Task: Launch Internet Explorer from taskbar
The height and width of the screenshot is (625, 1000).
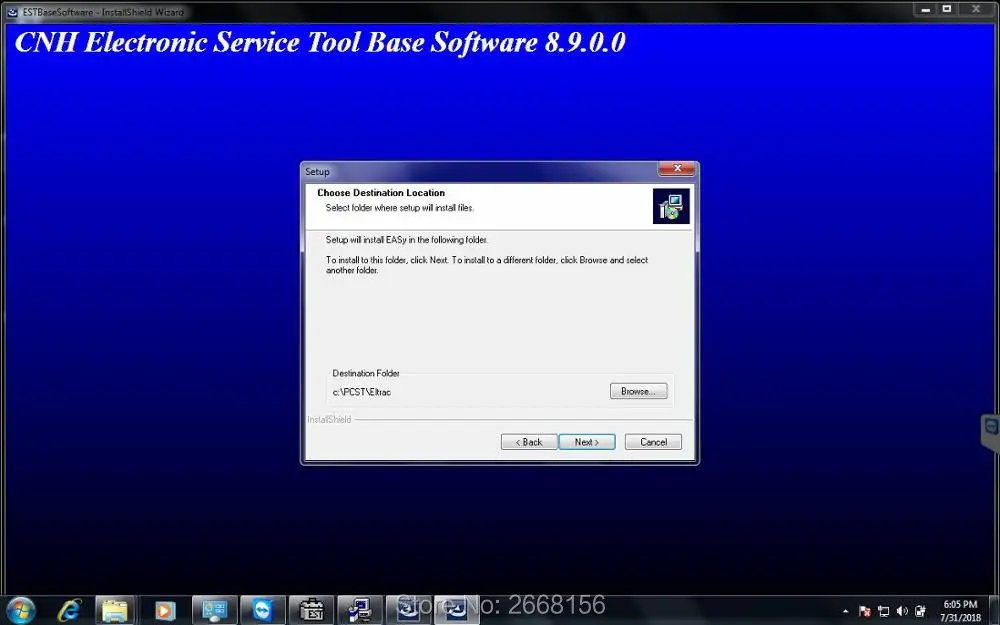Action: pos(69,610)
